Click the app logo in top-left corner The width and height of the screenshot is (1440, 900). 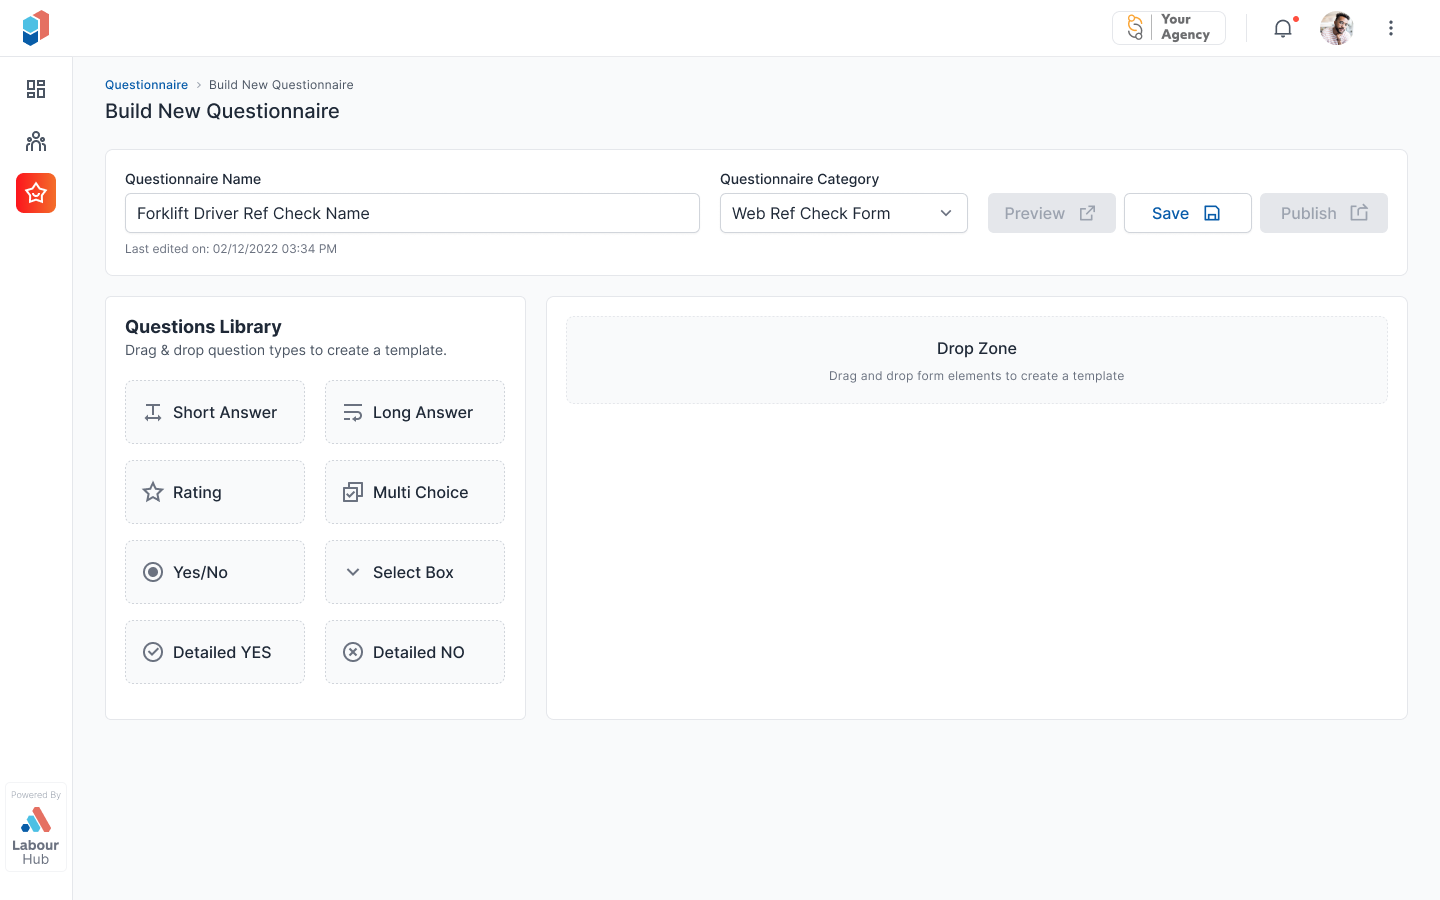pos(36,28)
